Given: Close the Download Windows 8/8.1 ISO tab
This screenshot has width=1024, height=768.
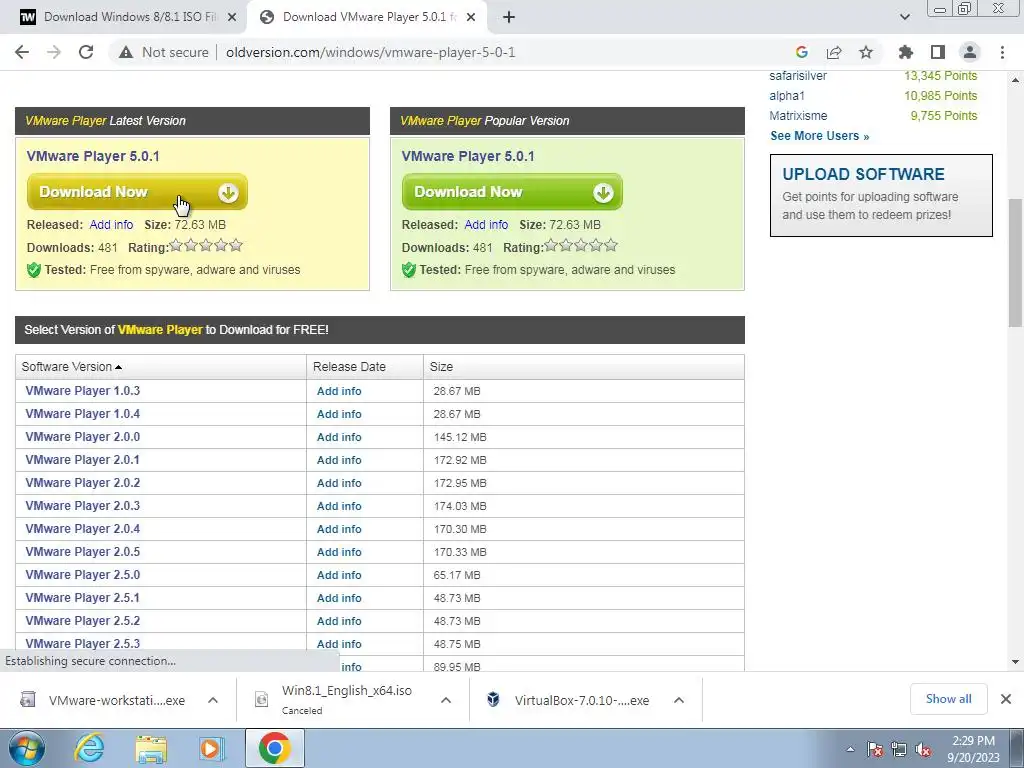Looking at the screenshot, I should tap(232, 18).
